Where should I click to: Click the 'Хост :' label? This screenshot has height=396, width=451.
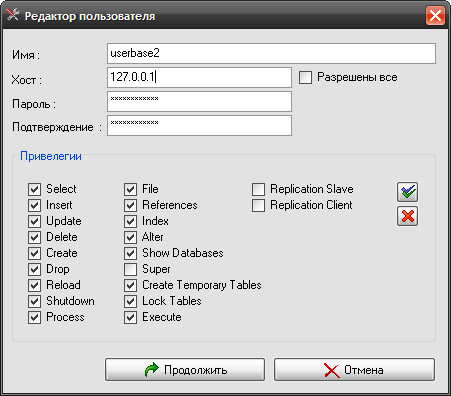pyautogui.click(x=27, y=80)
